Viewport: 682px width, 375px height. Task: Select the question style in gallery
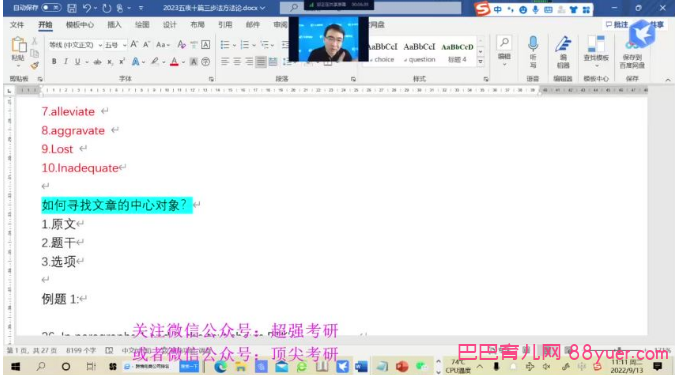419,52
